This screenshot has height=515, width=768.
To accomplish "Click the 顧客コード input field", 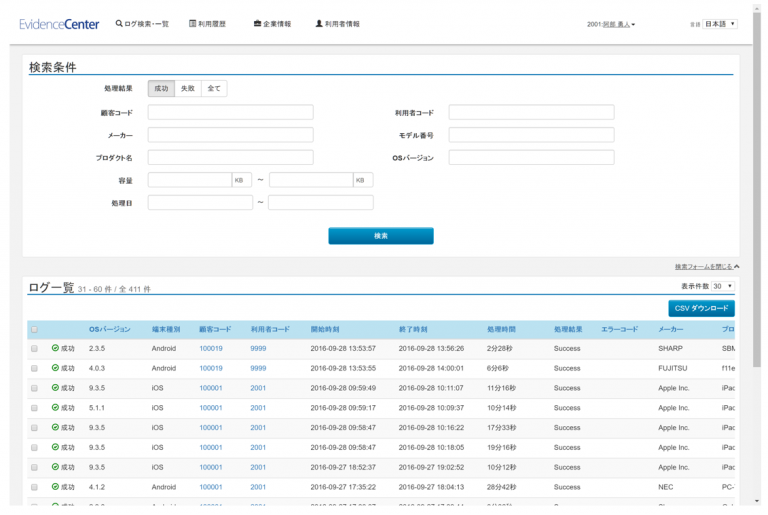I will 230,113.
